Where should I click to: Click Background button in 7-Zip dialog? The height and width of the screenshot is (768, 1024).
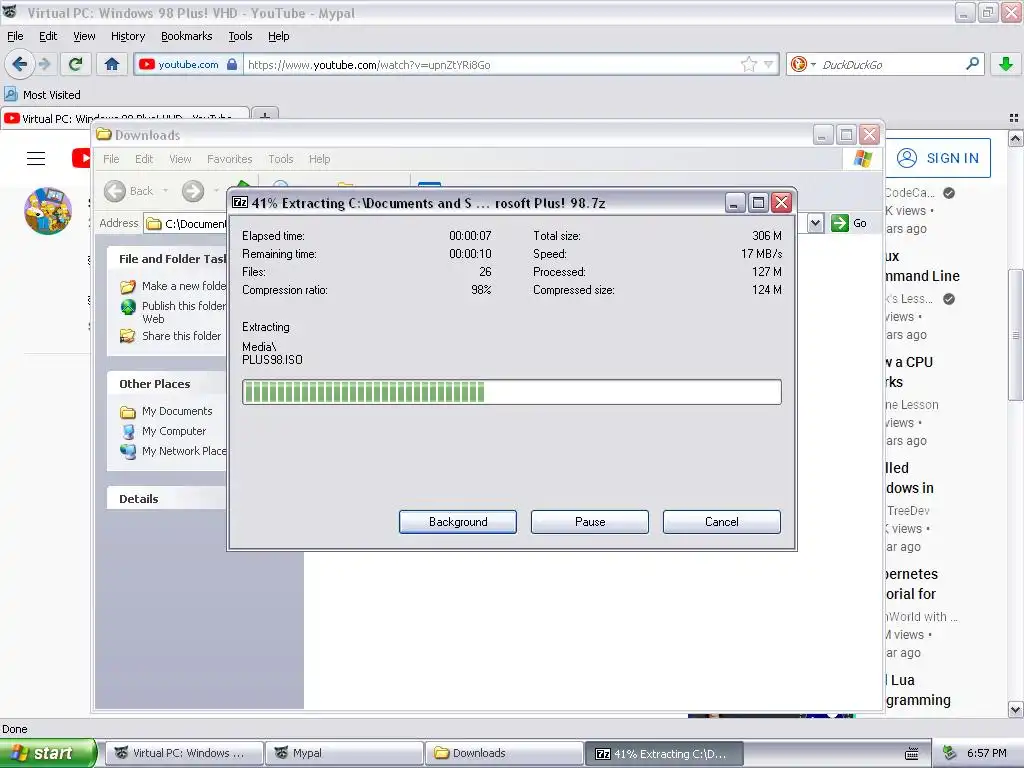pyautogui.click(x=458, y=522)
